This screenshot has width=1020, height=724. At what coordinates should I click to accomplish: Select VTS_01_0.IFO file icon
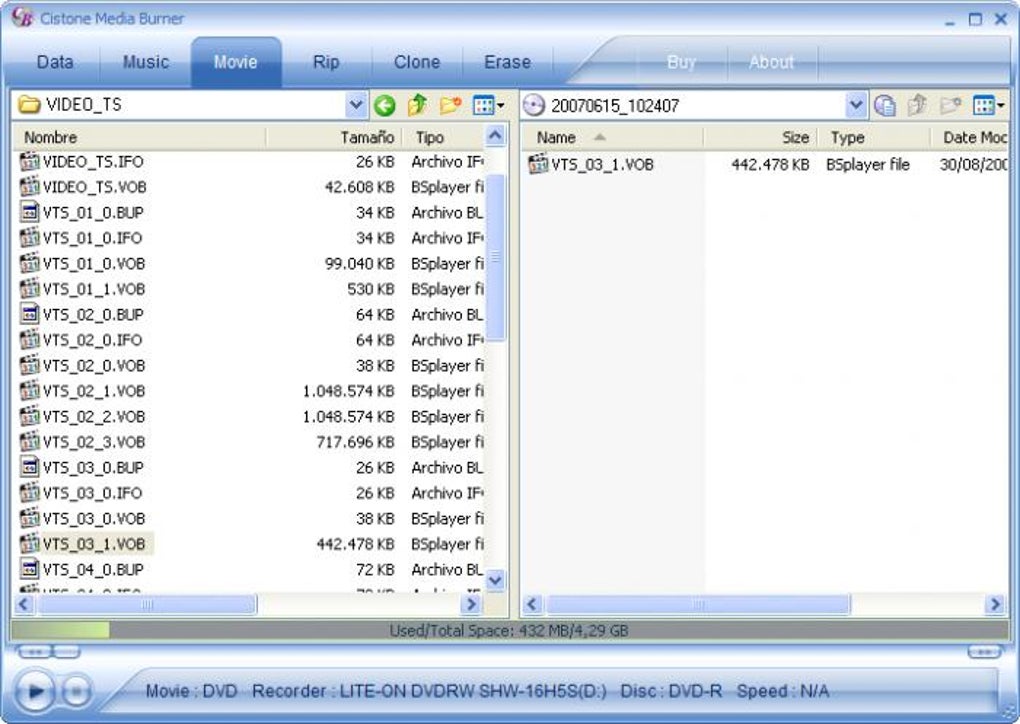pyautogui.click(x=29, y=237)
